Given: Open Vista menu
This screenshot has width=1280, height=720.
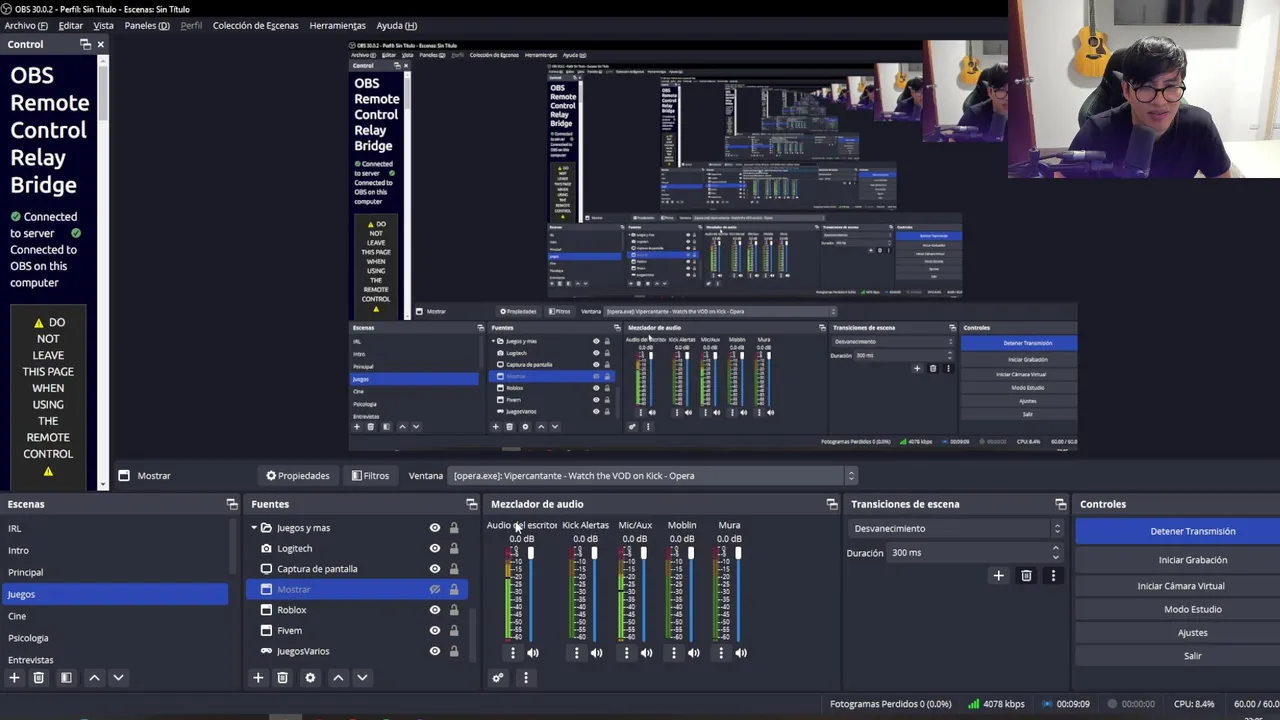Looking at the screenshot, I should click(103, 25).
